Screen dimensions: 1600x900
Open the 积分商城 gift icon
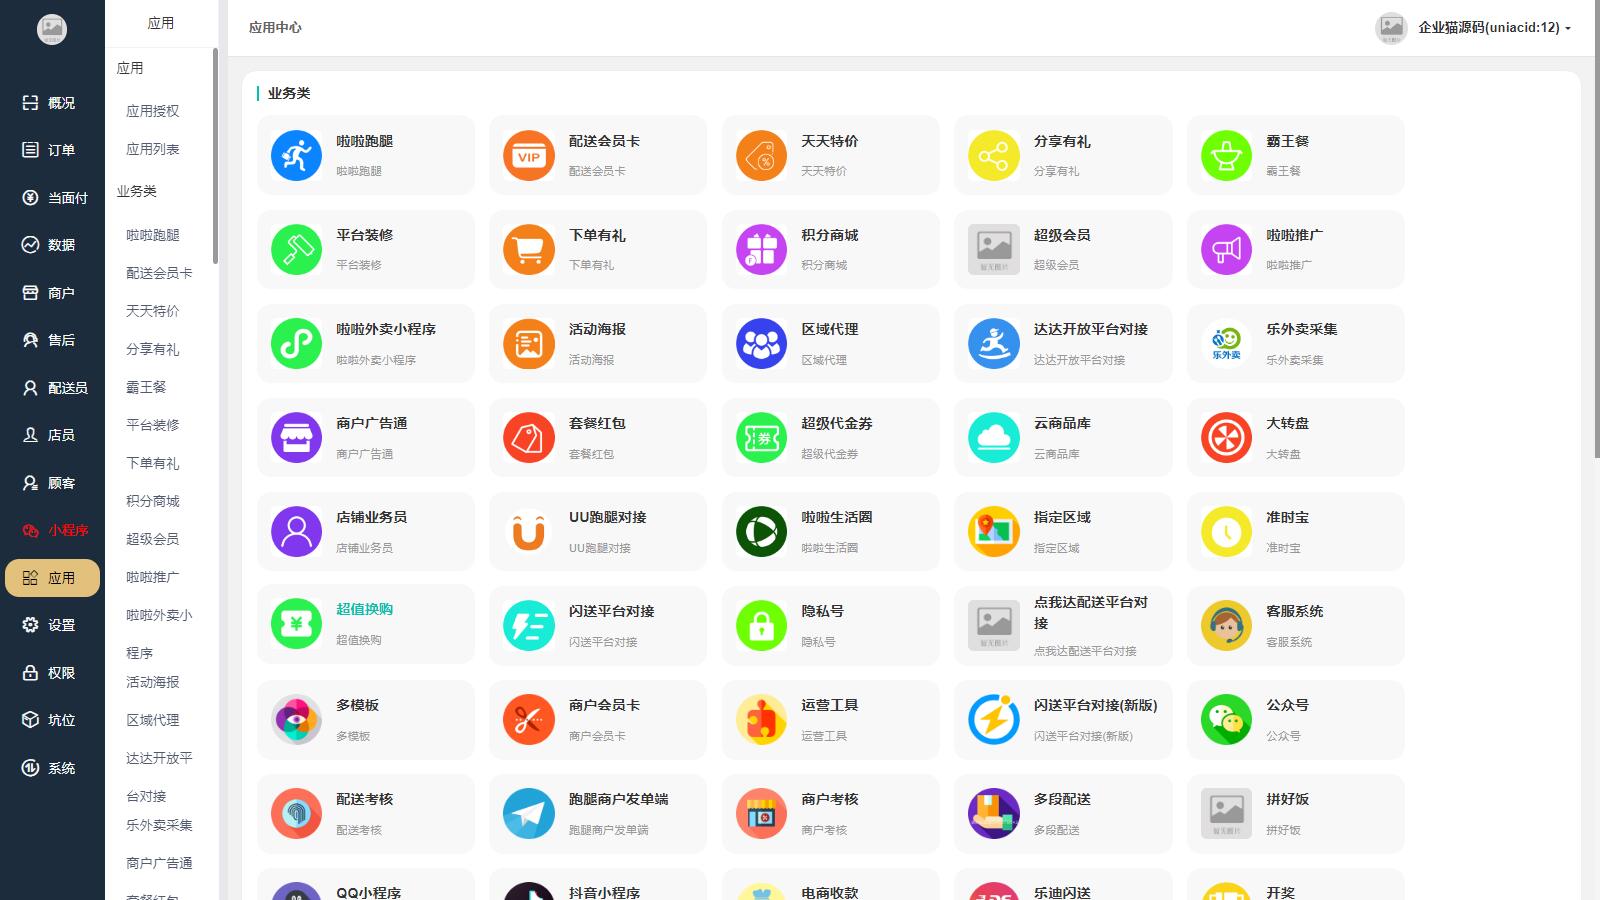pyautogui.click(x=761, y=250)
